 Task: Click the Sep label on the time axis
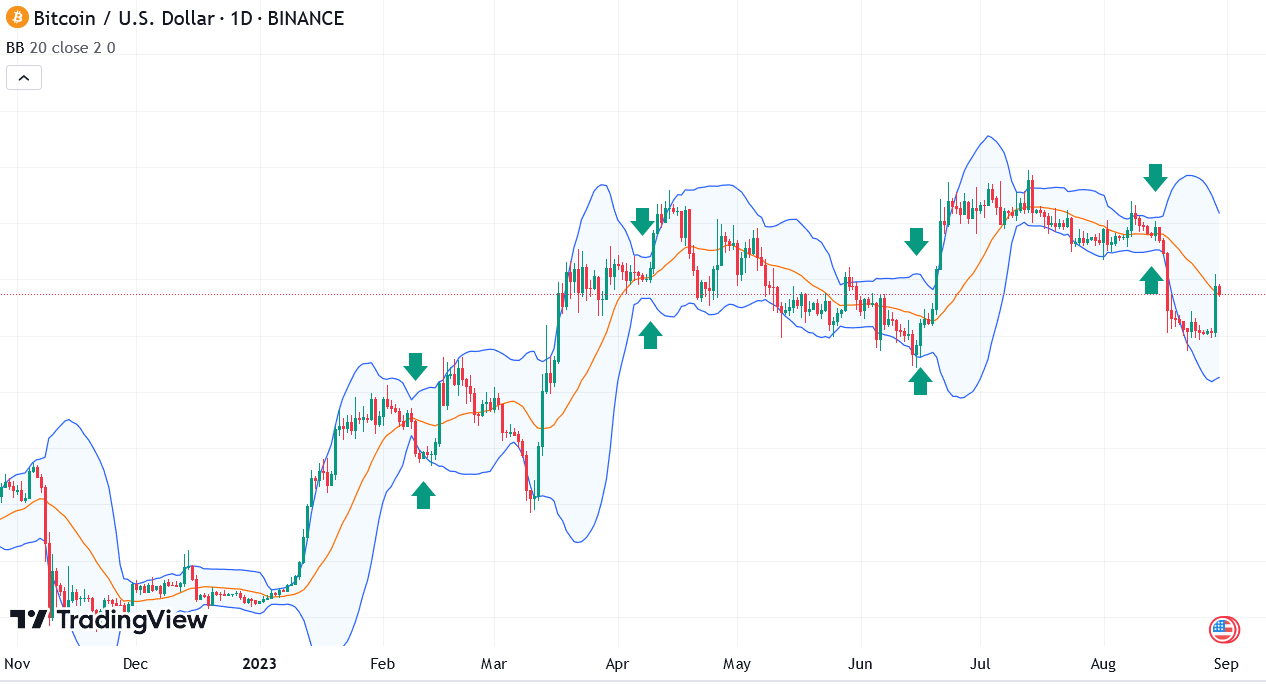tap(1225, 663)
